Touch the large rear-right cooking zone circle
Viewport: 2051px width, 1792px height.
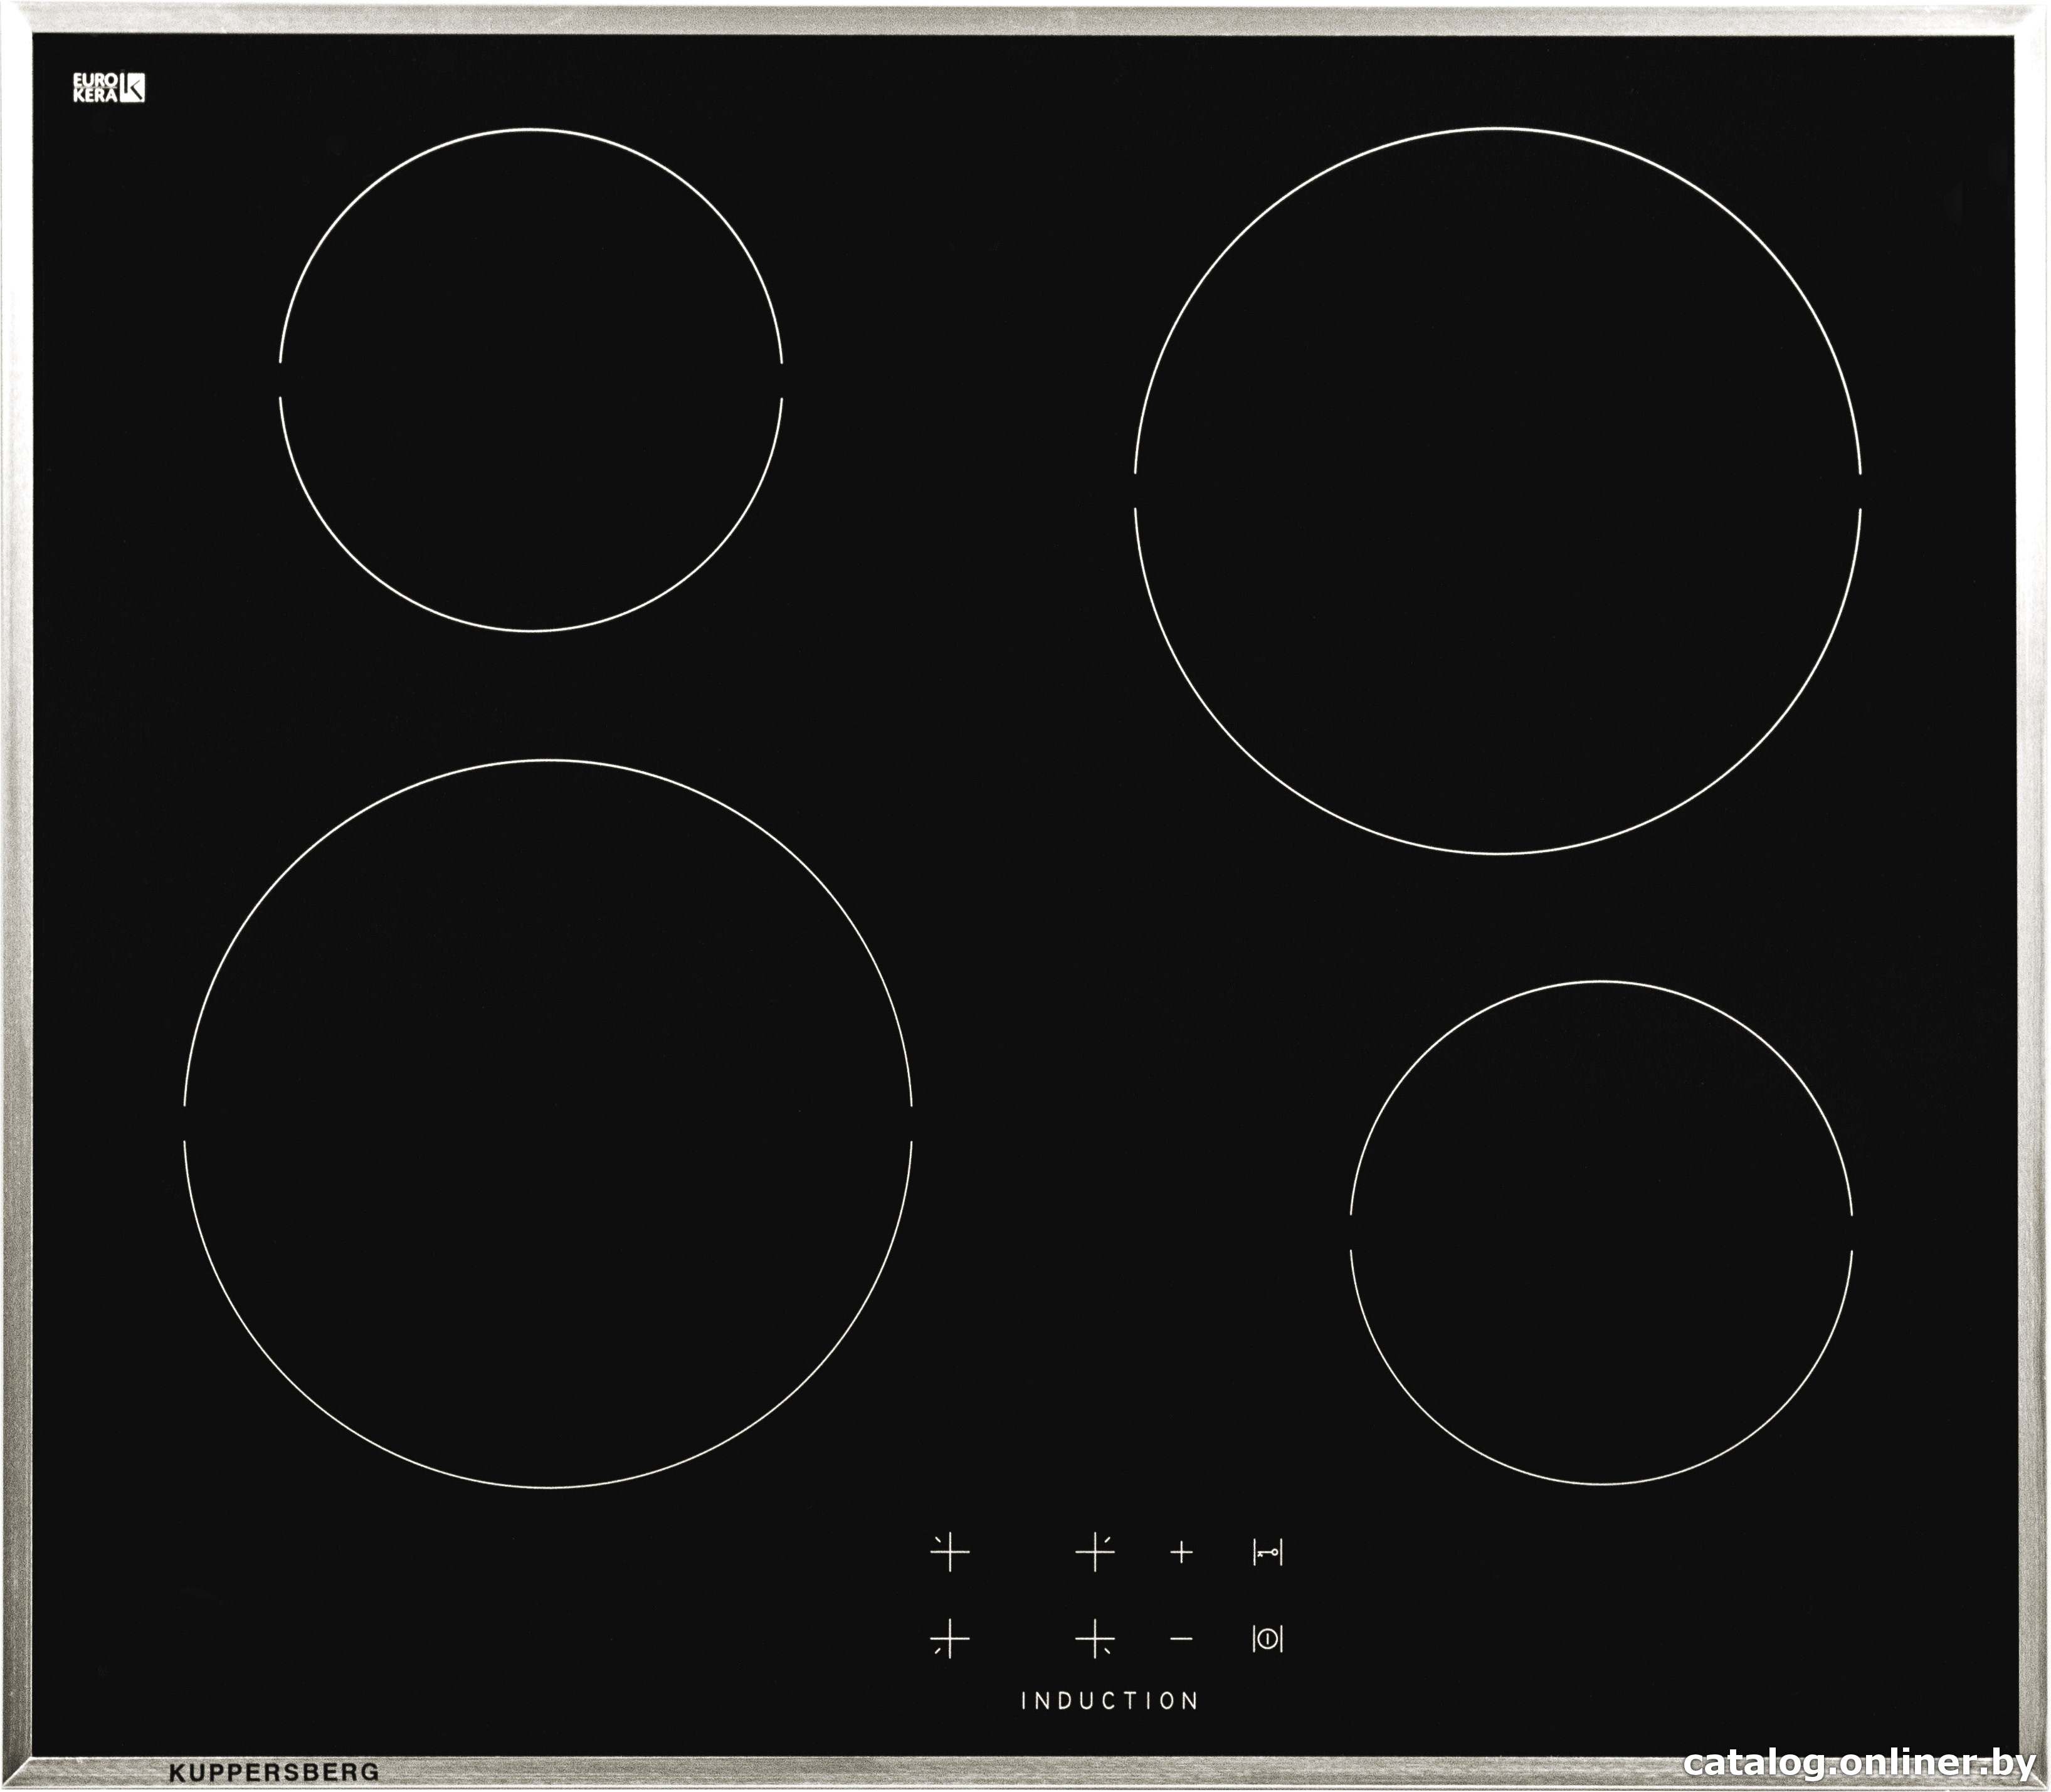[1498, 490]
